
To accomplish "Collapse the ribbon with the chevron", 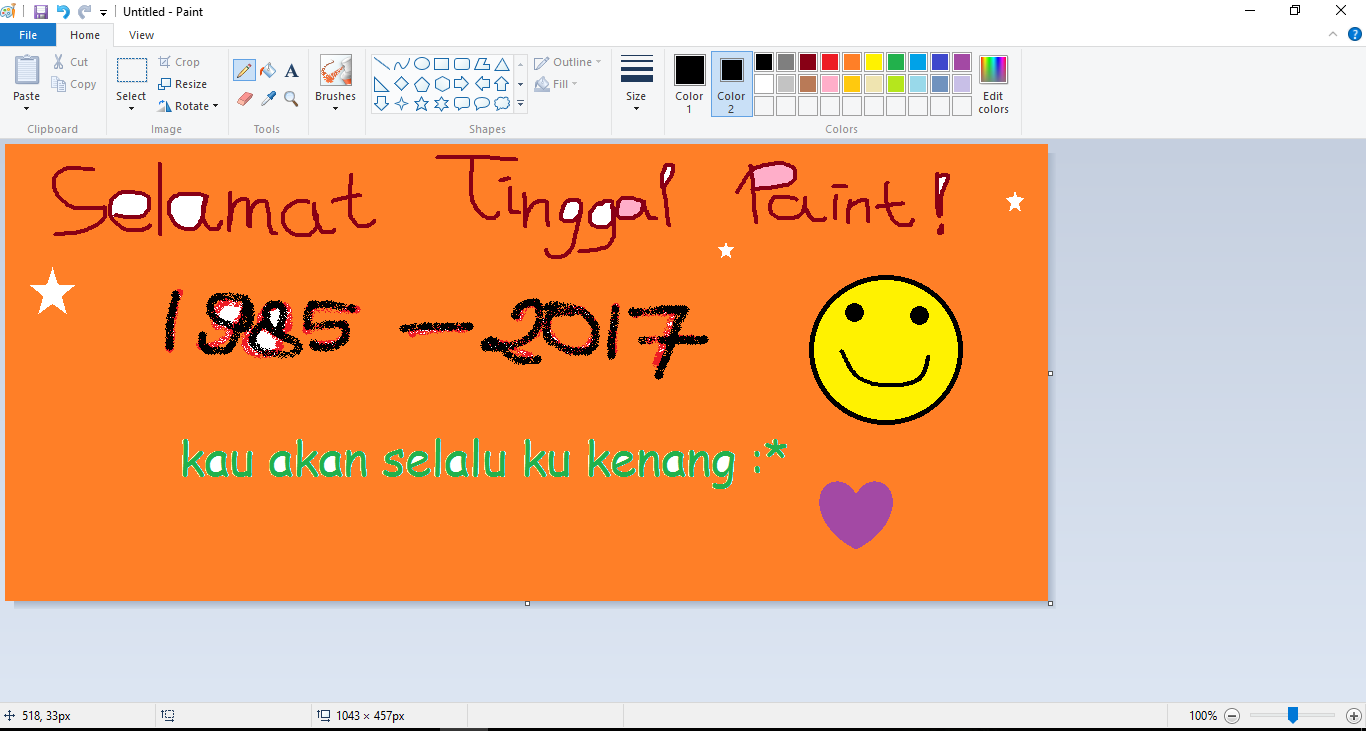I will pos(1333,34).
